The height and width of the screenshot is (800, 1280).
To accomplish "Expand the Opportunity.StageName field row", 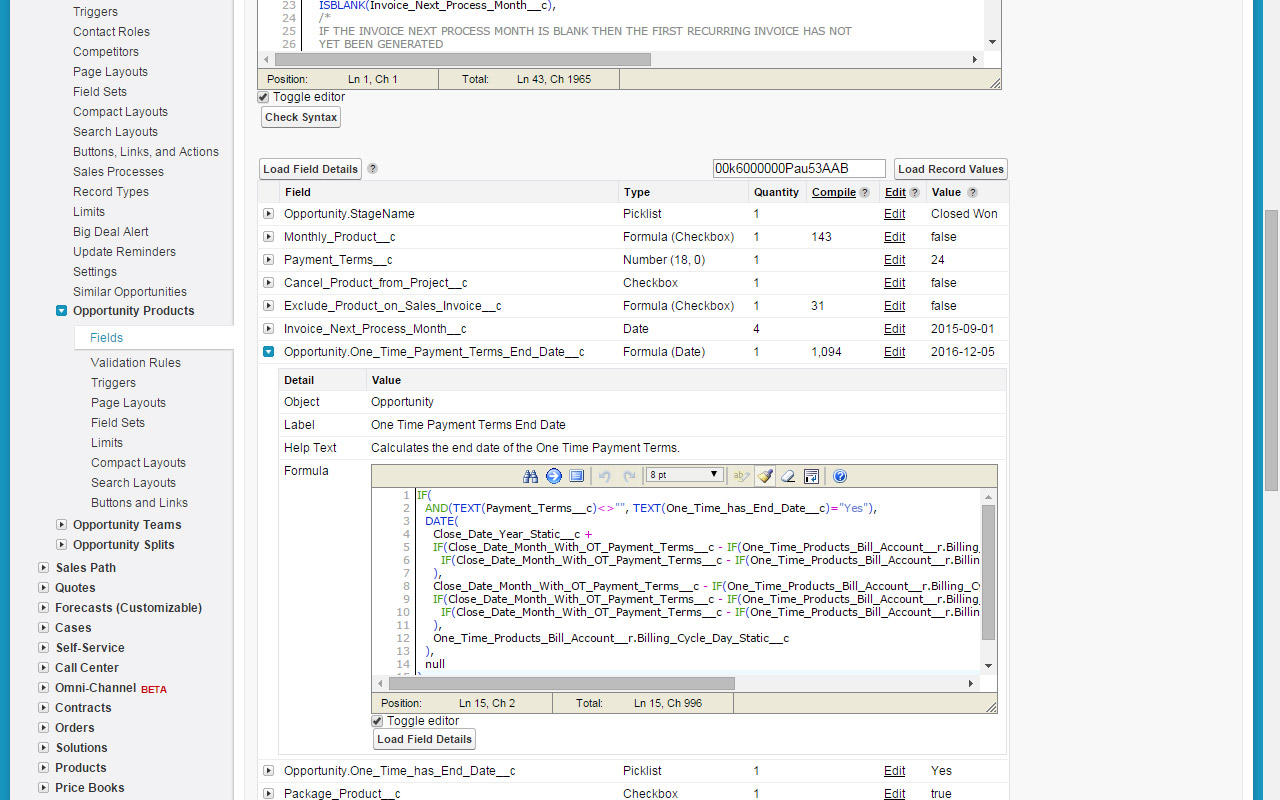I will pyautogui.click(x=268, y=214).
